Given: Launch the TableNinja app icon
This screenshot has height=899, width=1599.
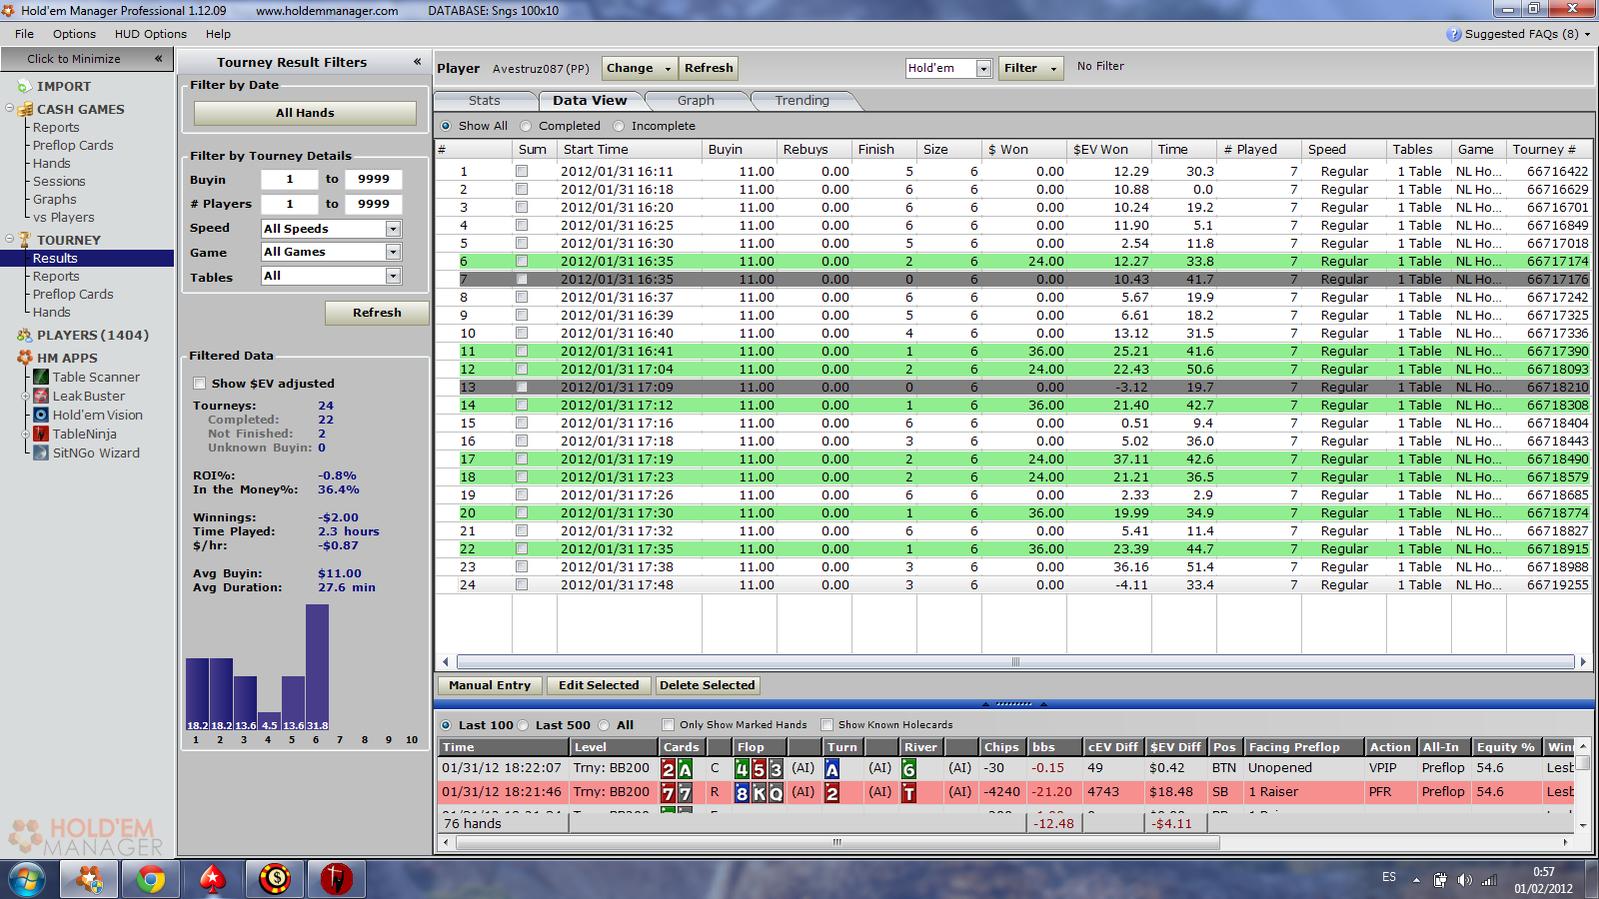Looking at the screenshot, I should tap(41, 434).
